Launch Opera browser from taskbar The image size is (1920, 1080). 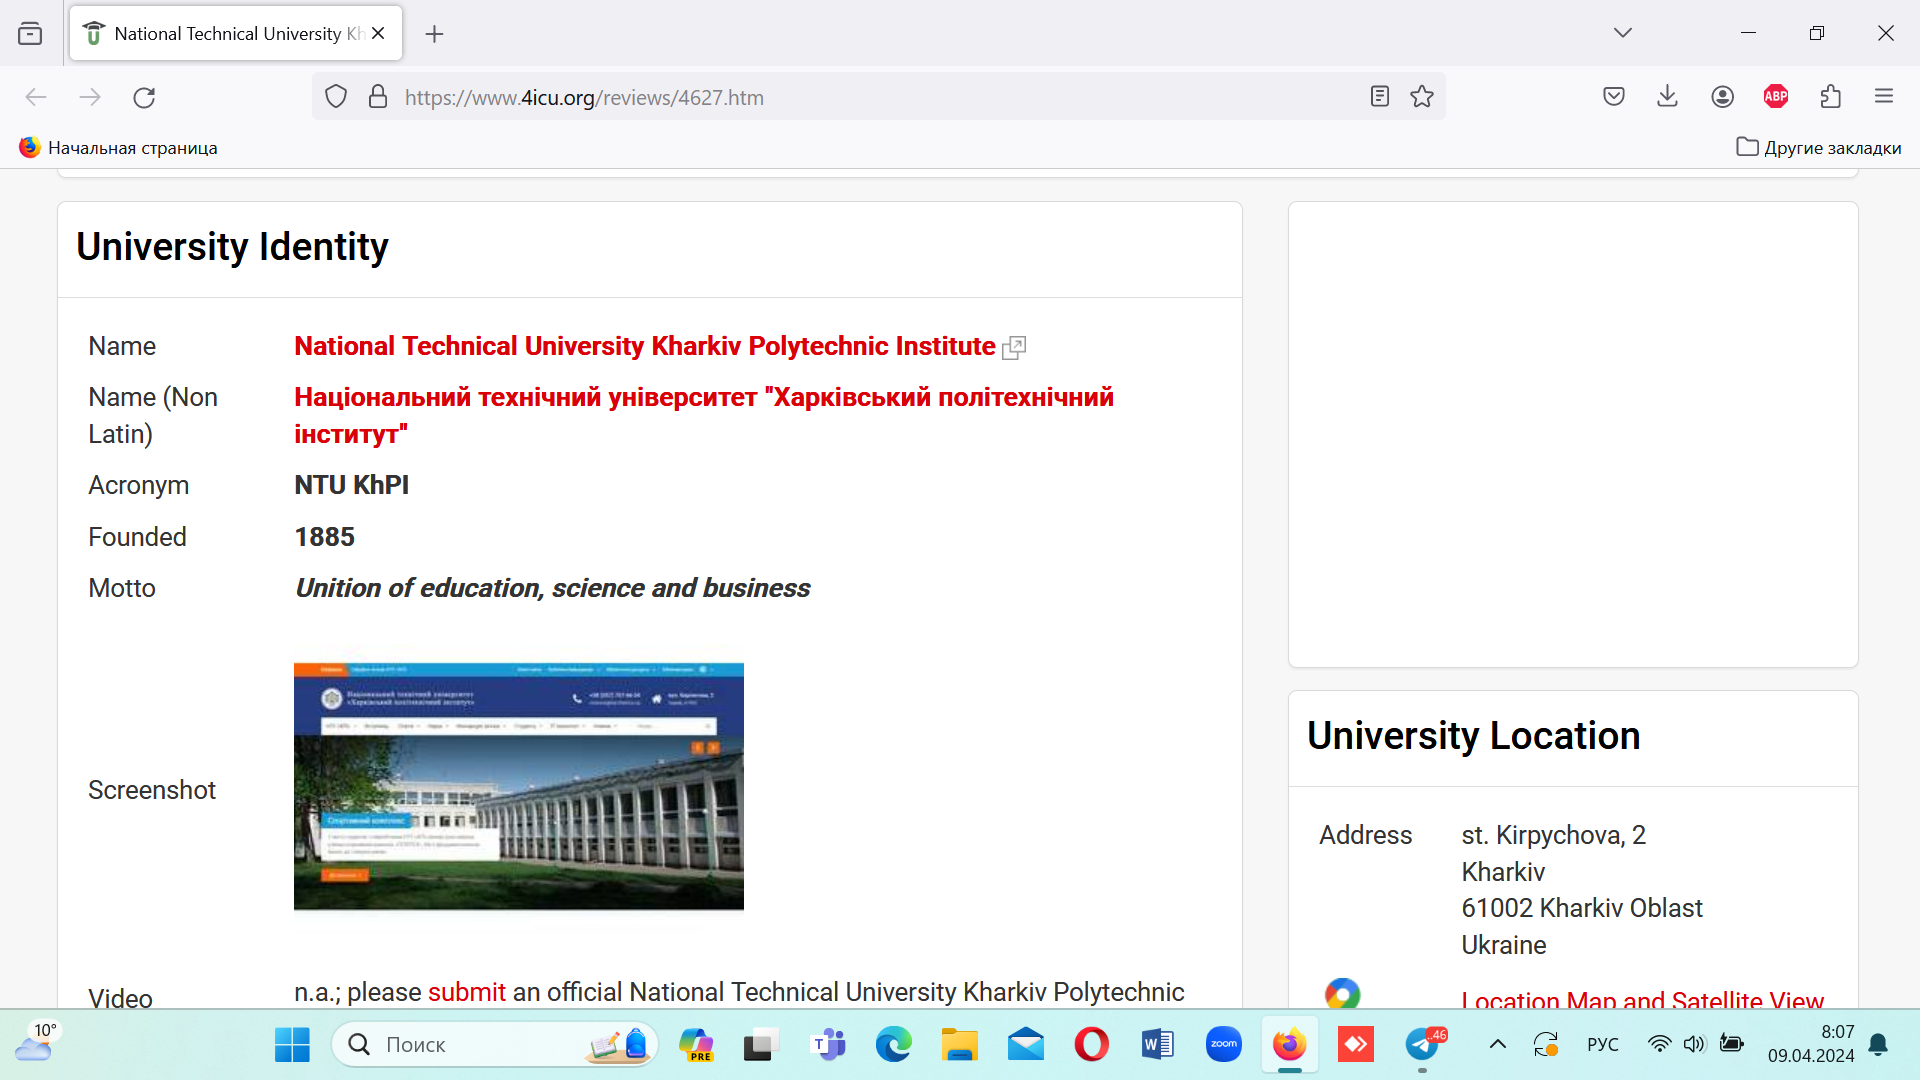point(1091,1045)
